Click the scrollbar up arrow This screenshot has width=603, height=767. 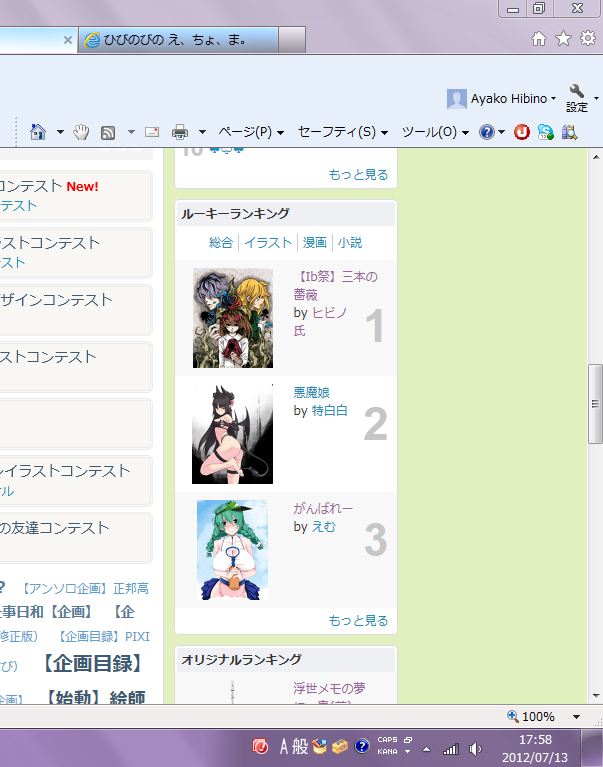pyautogui.click(x=595, y=157)
